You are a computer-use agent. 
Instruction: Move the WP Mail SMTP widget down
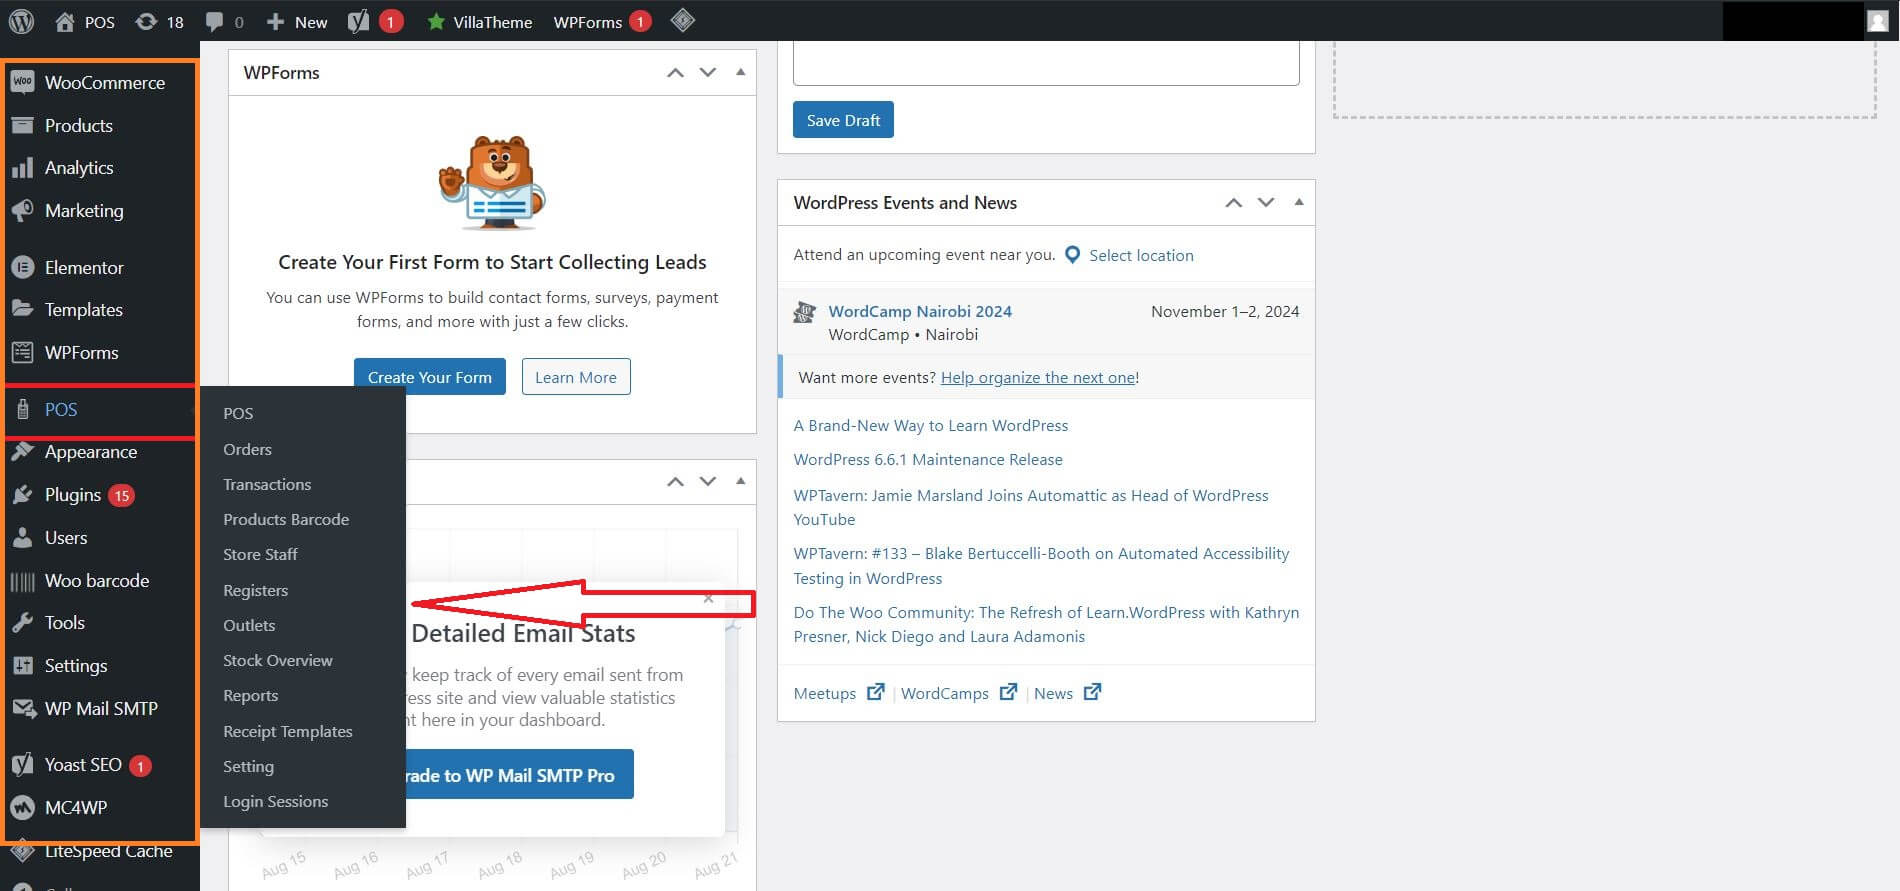708,481
